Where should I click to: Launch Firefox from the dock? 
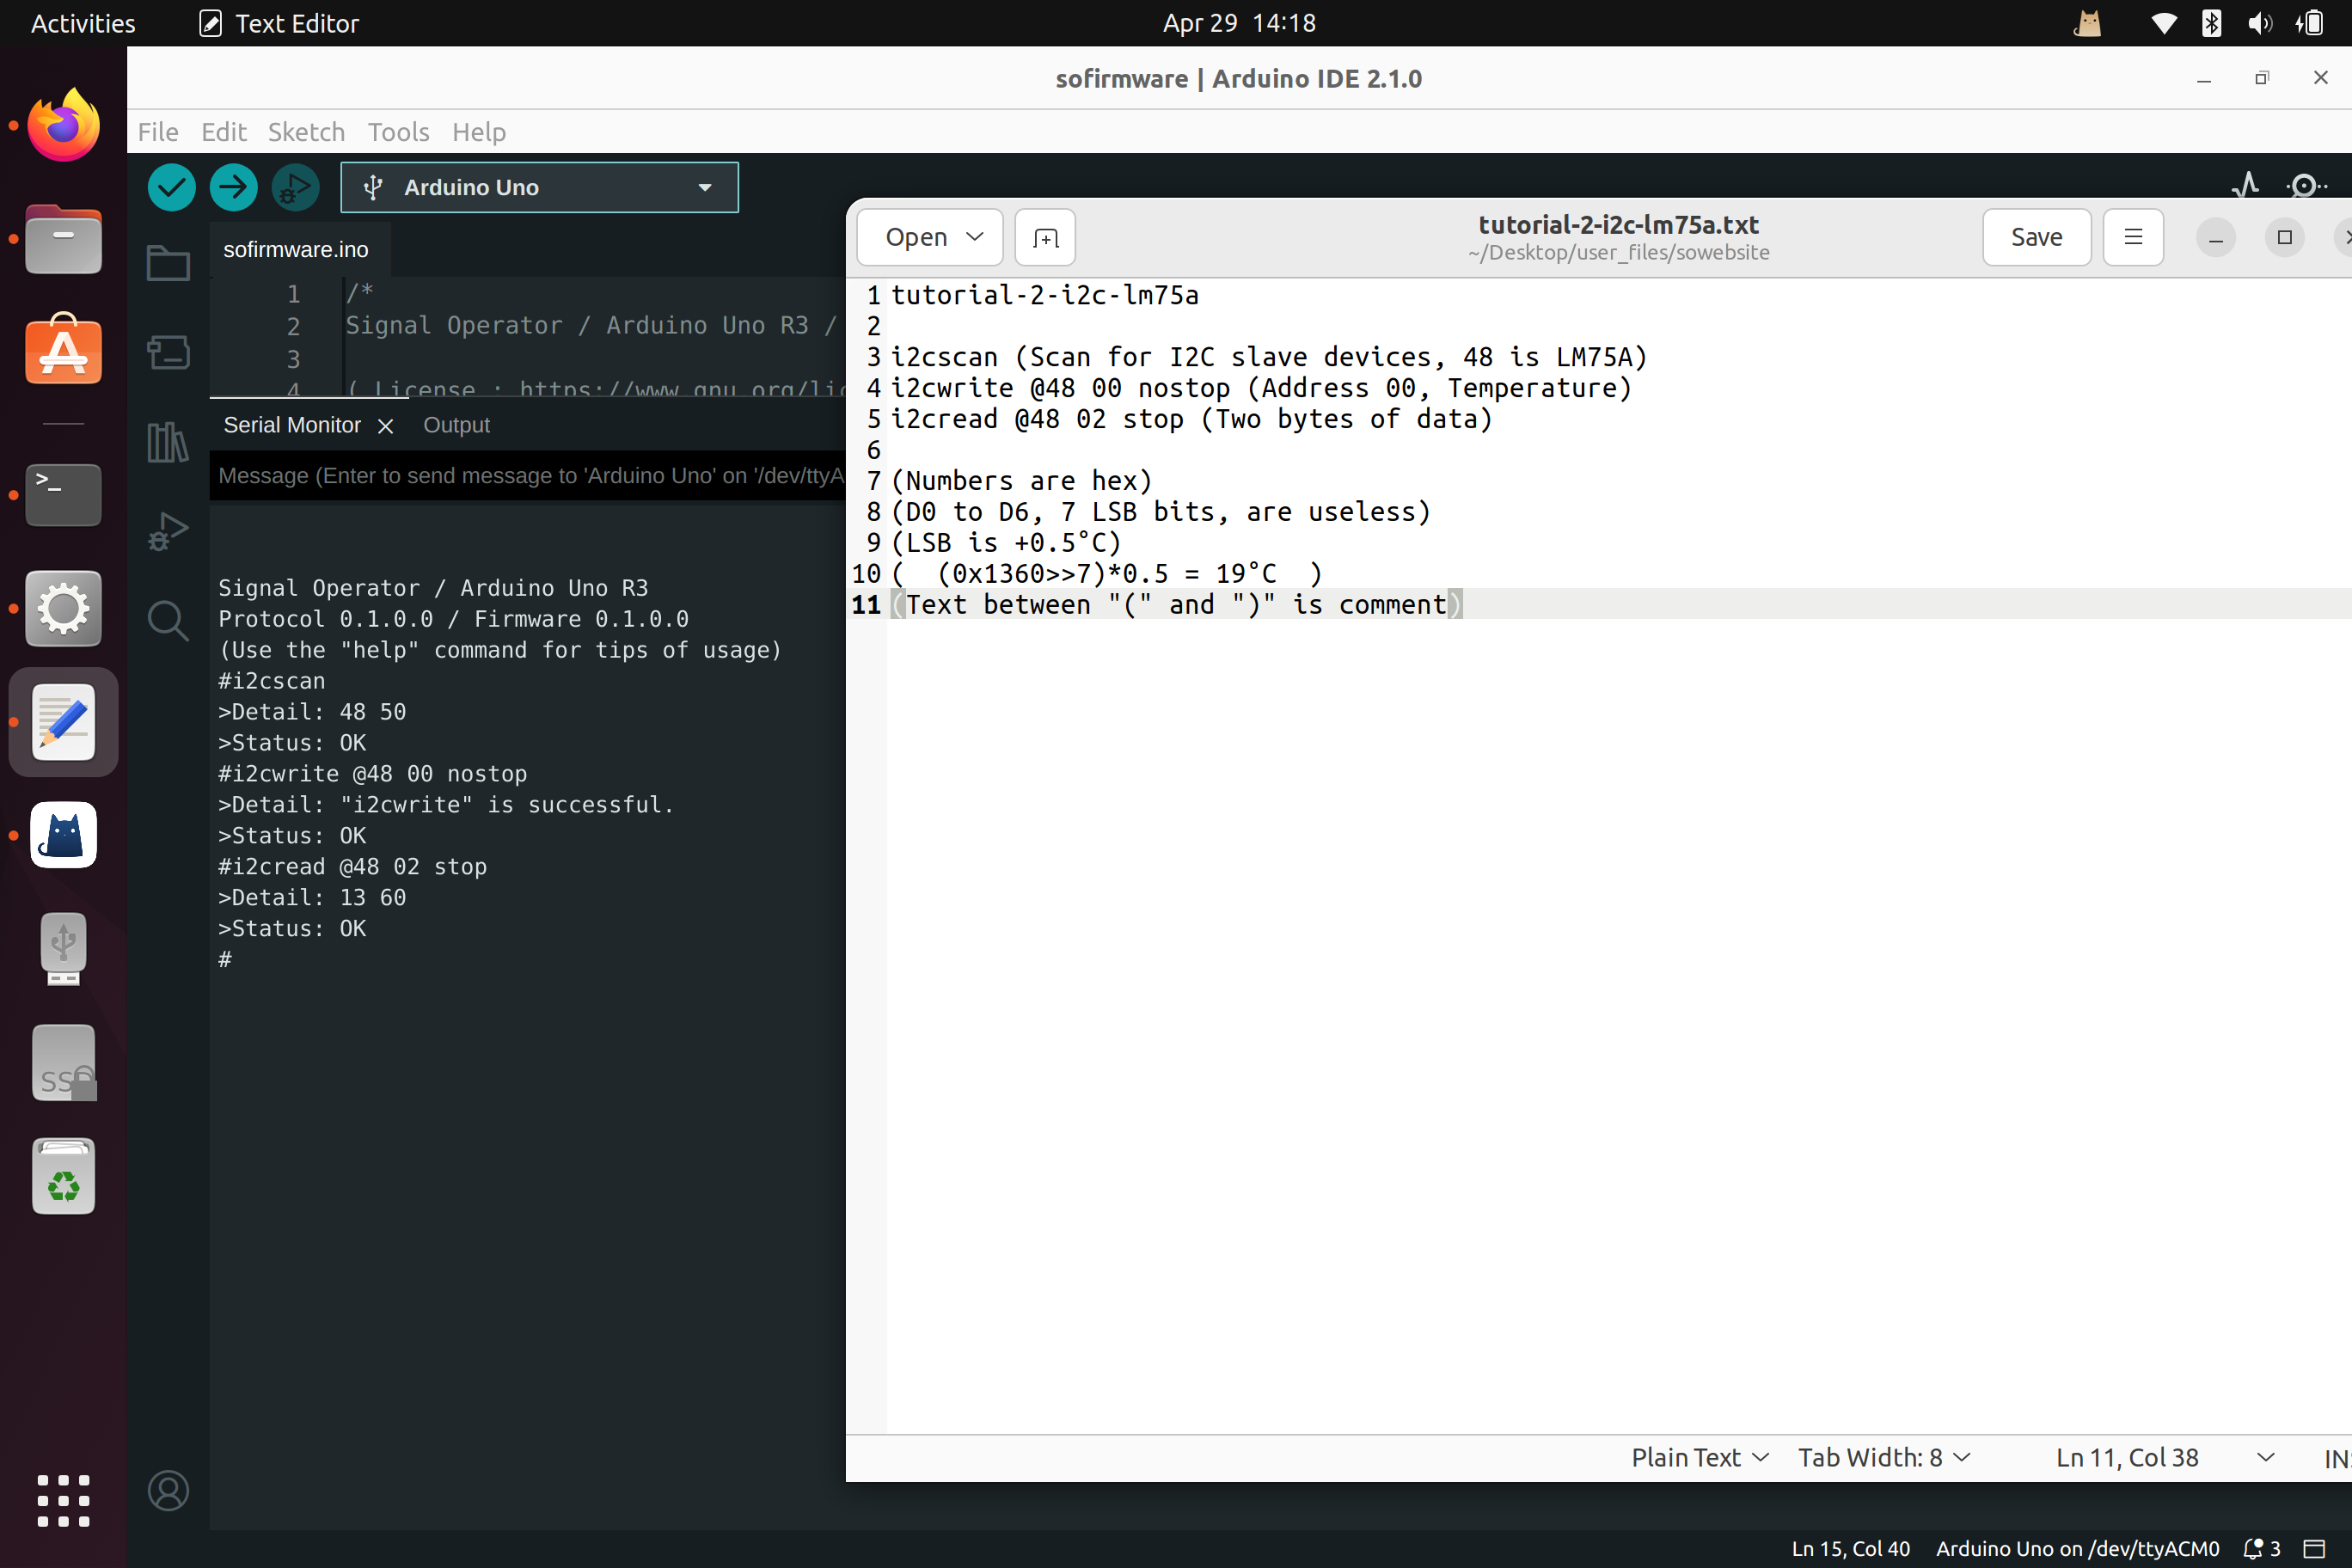(63, 126)
